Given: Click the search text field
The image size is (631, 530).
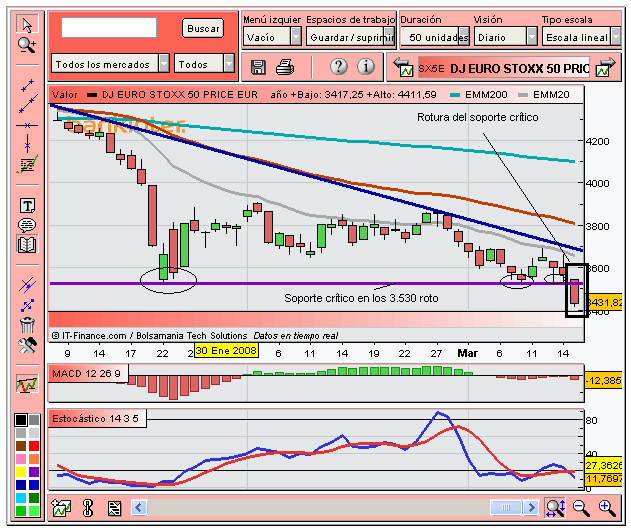Looking at the screenshot, I should pos(109,27).
